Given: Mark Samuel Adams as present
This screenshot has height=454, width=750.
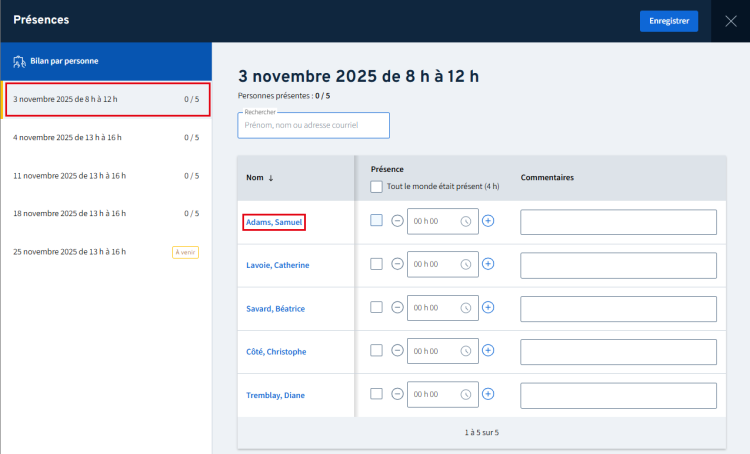Looking at the screenshot, I should point(376,221).
